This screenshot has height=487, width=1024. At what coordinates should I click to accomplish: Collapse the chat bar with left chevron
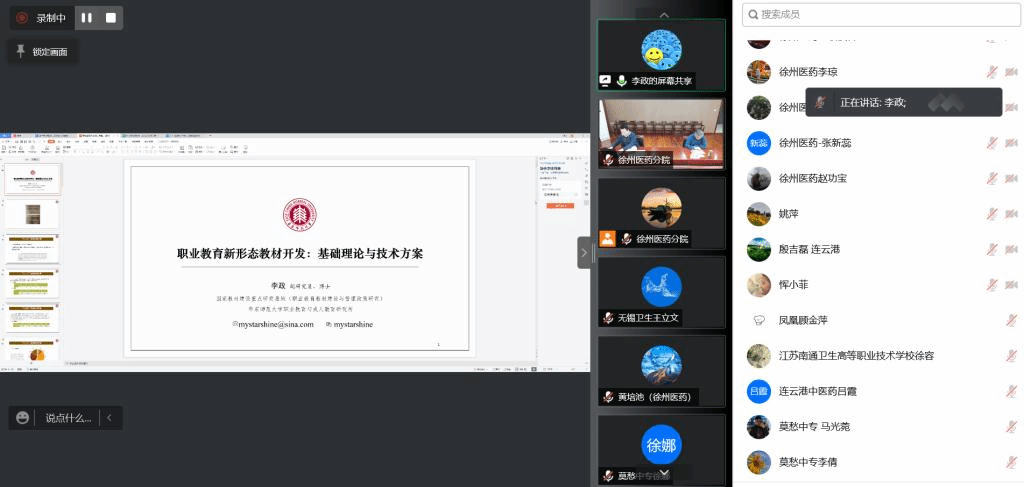108,418
